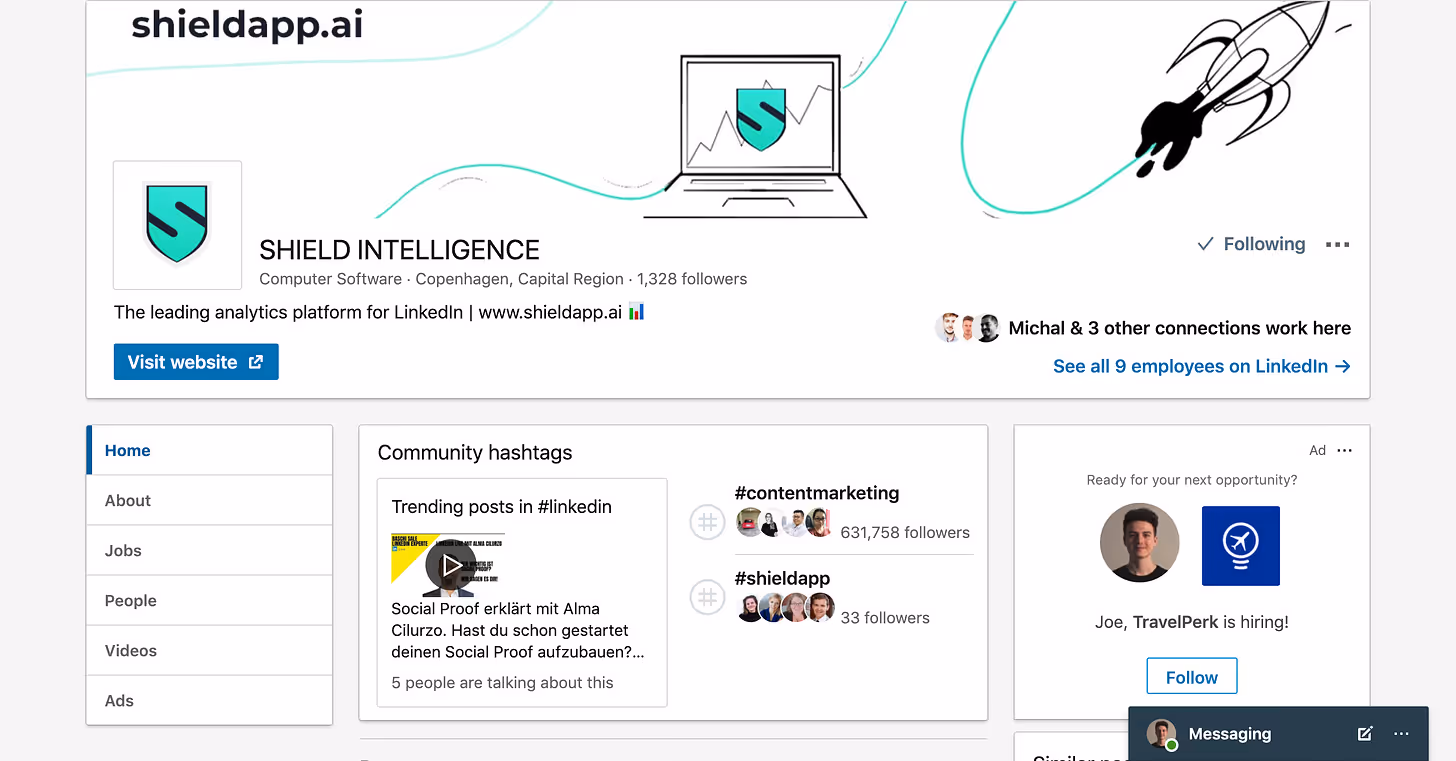
Task: Open the #shieldapp hashtag
Action: [782, 578]
